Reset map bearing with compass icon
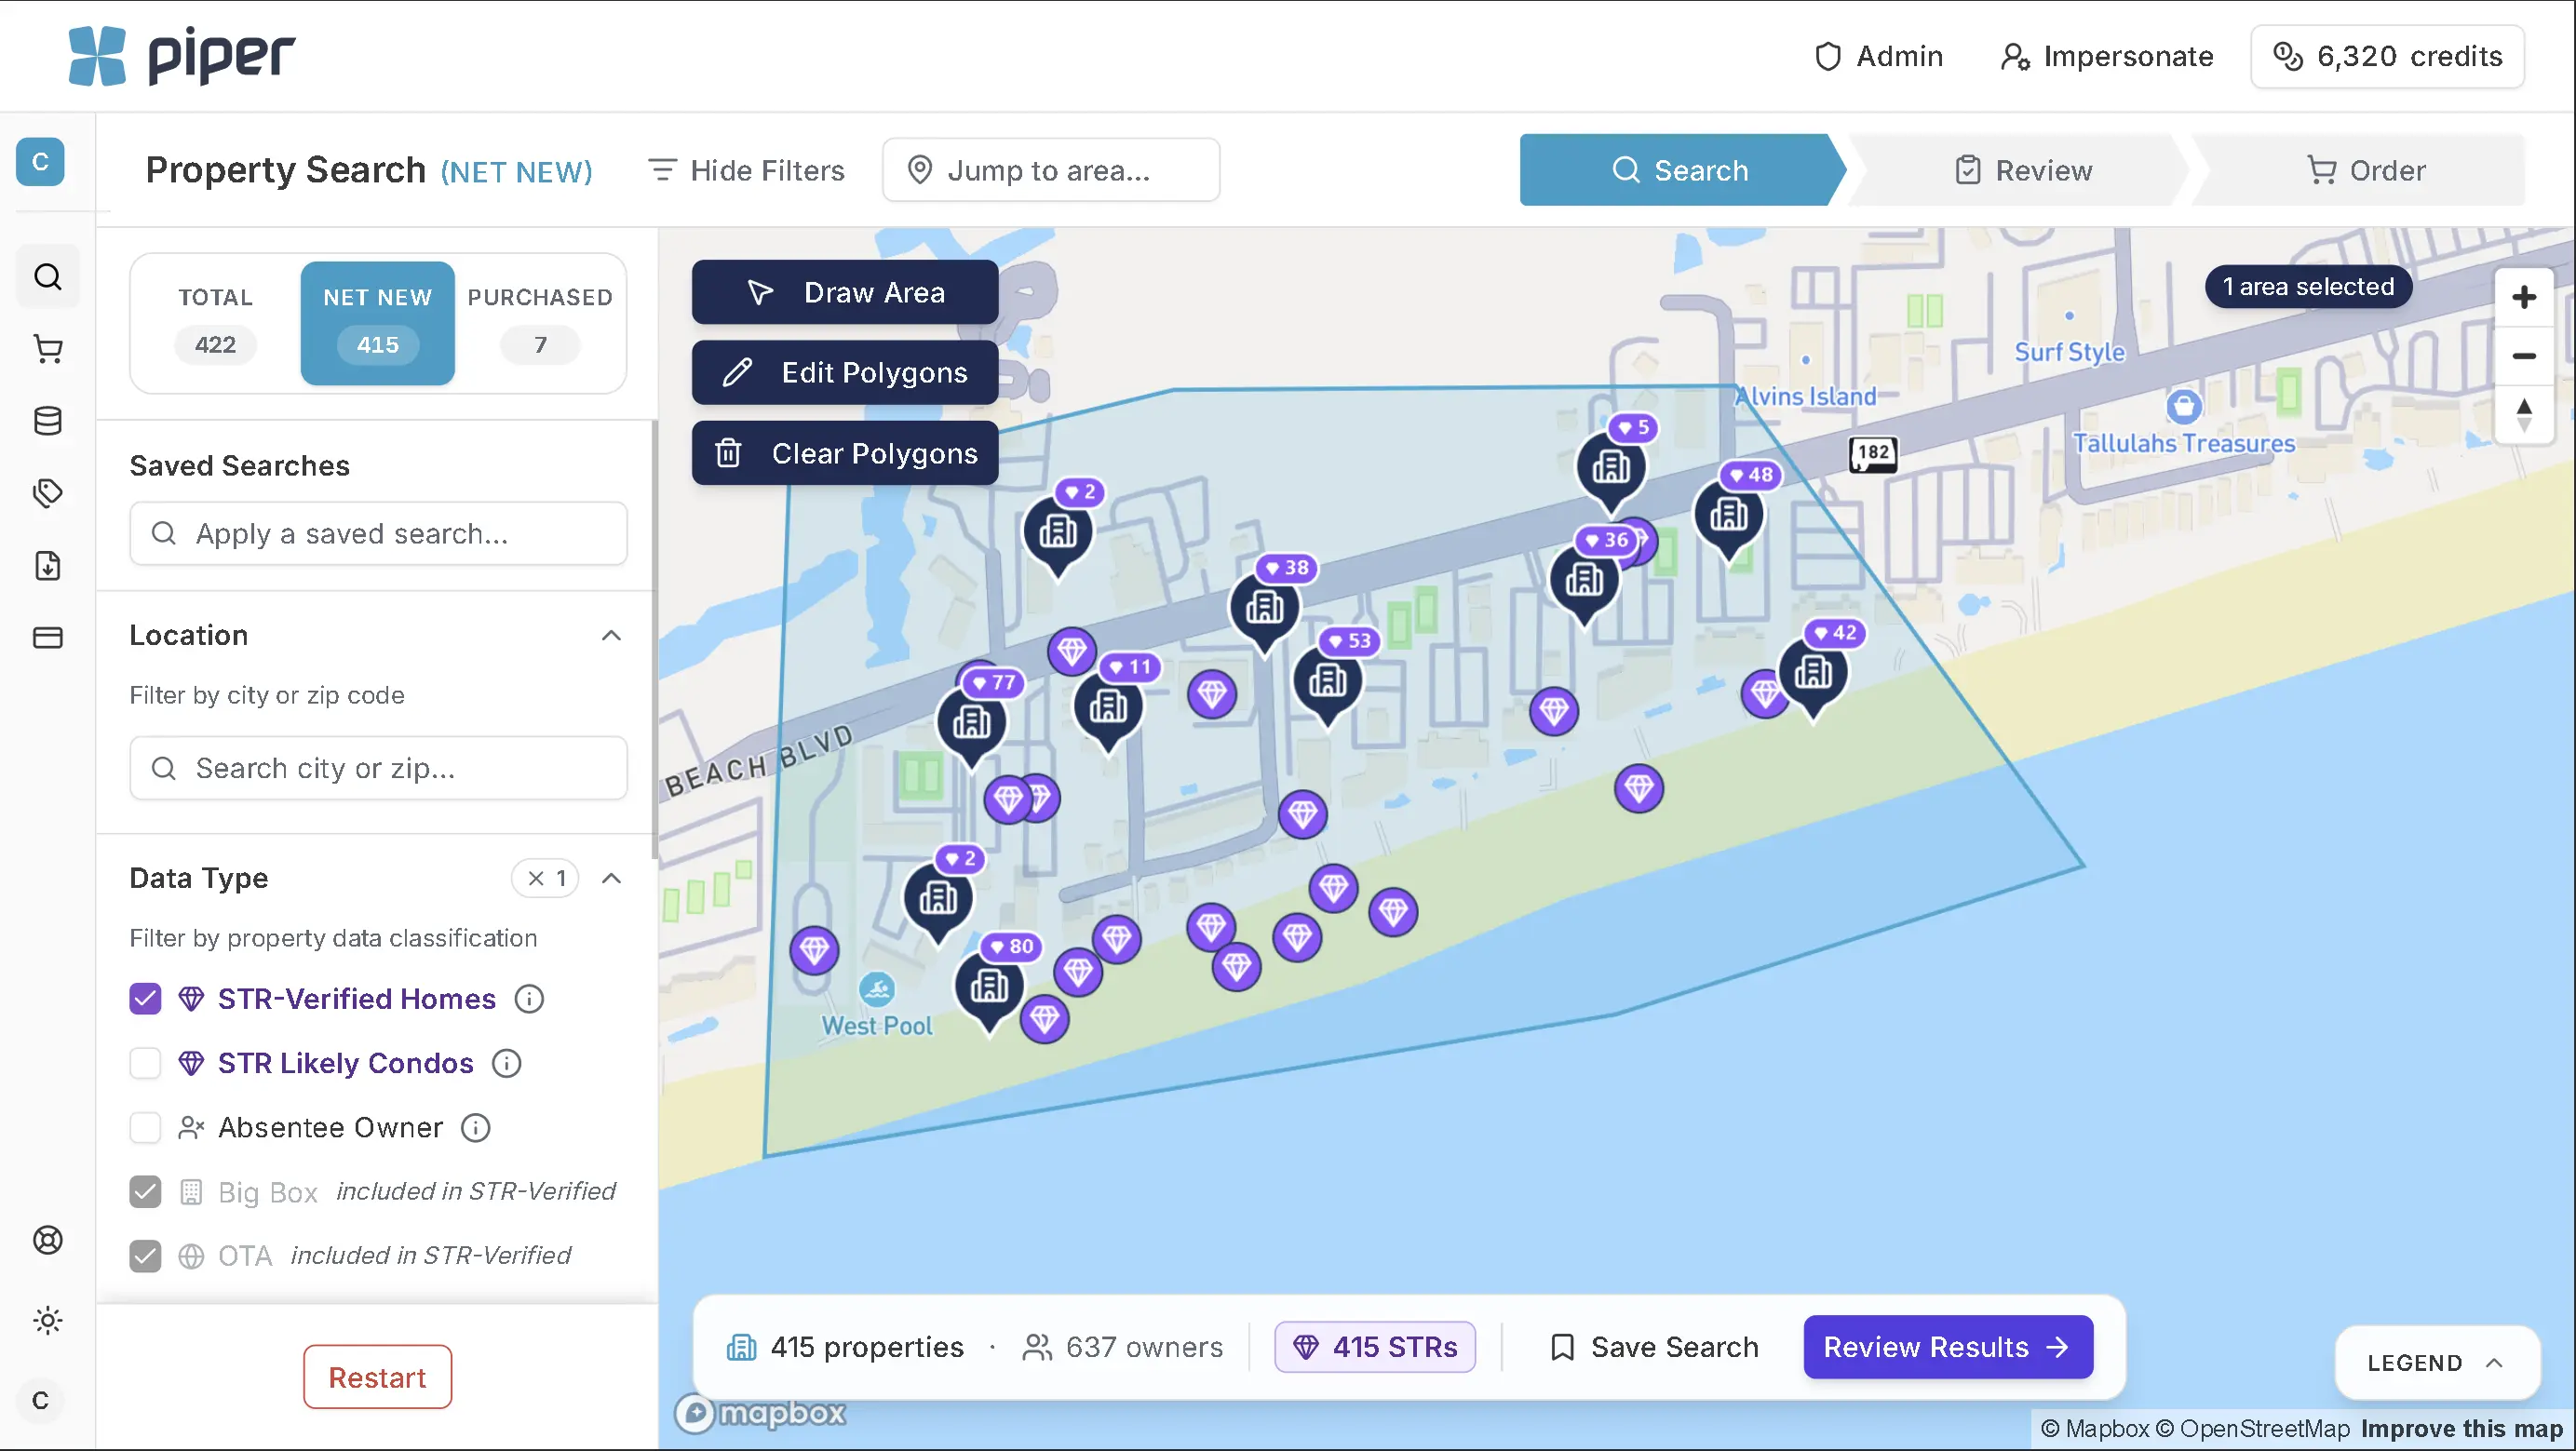This screenshot has height=1451, width=2576. [x=2523, y=415]
